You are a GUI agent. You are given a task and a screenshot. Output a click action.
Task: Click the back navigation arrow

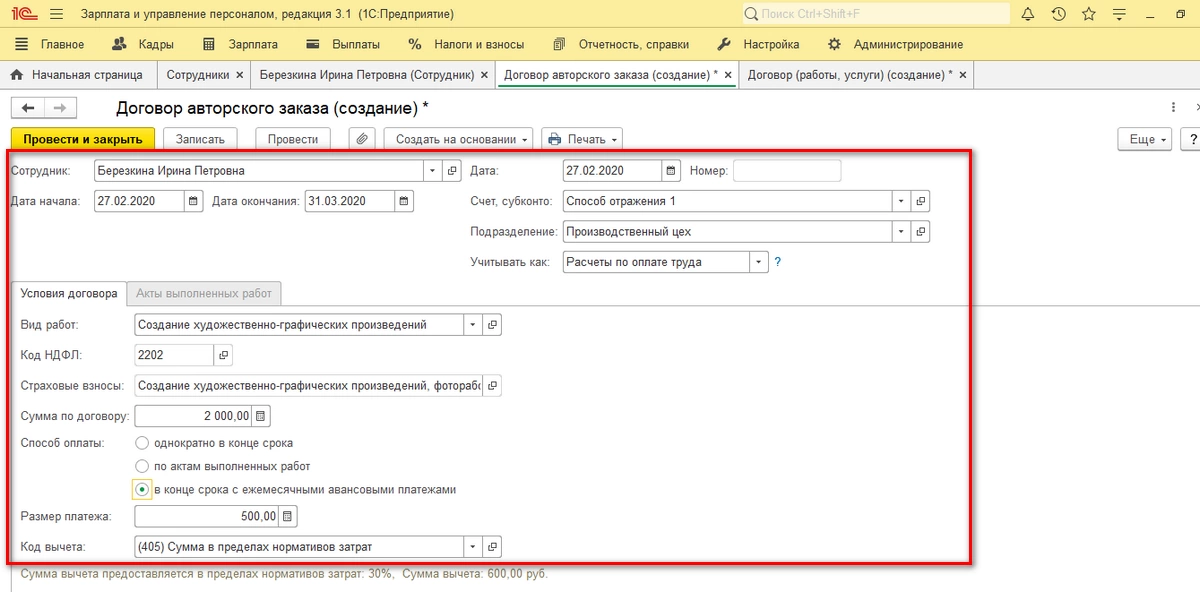pyautogui.click(x=28, y=108)
